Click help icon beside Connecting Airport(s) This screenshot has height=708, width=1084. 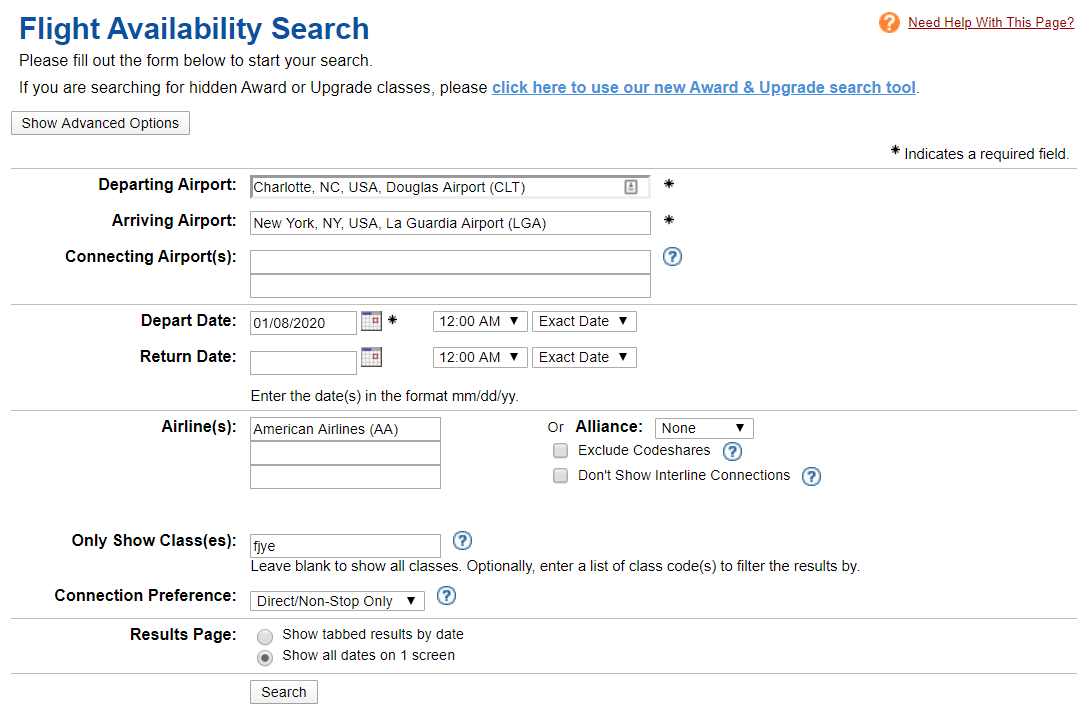pyautogui.click(x=673, y=257)
